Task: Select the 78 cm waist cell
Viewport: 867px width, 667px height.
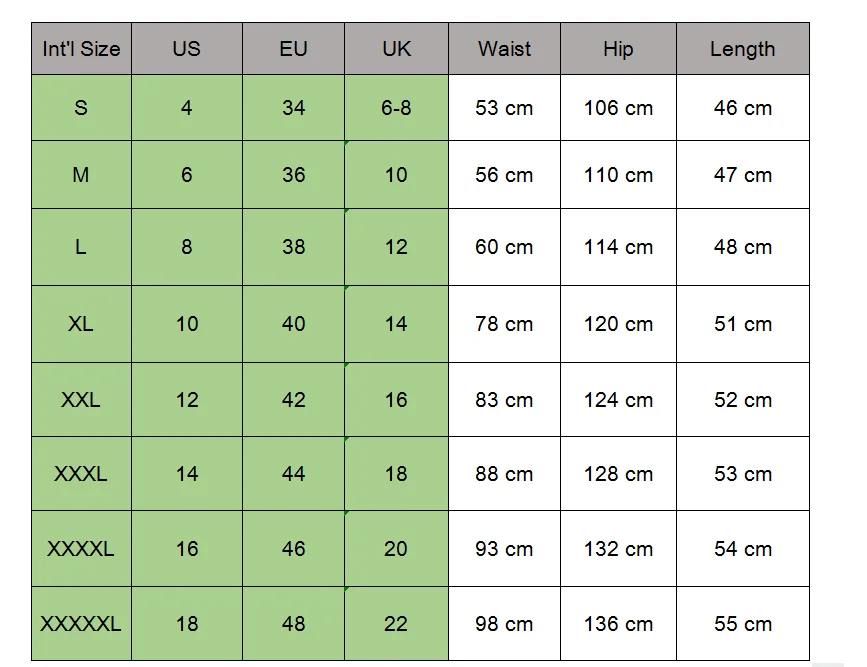Action: [x=504, y=324]
